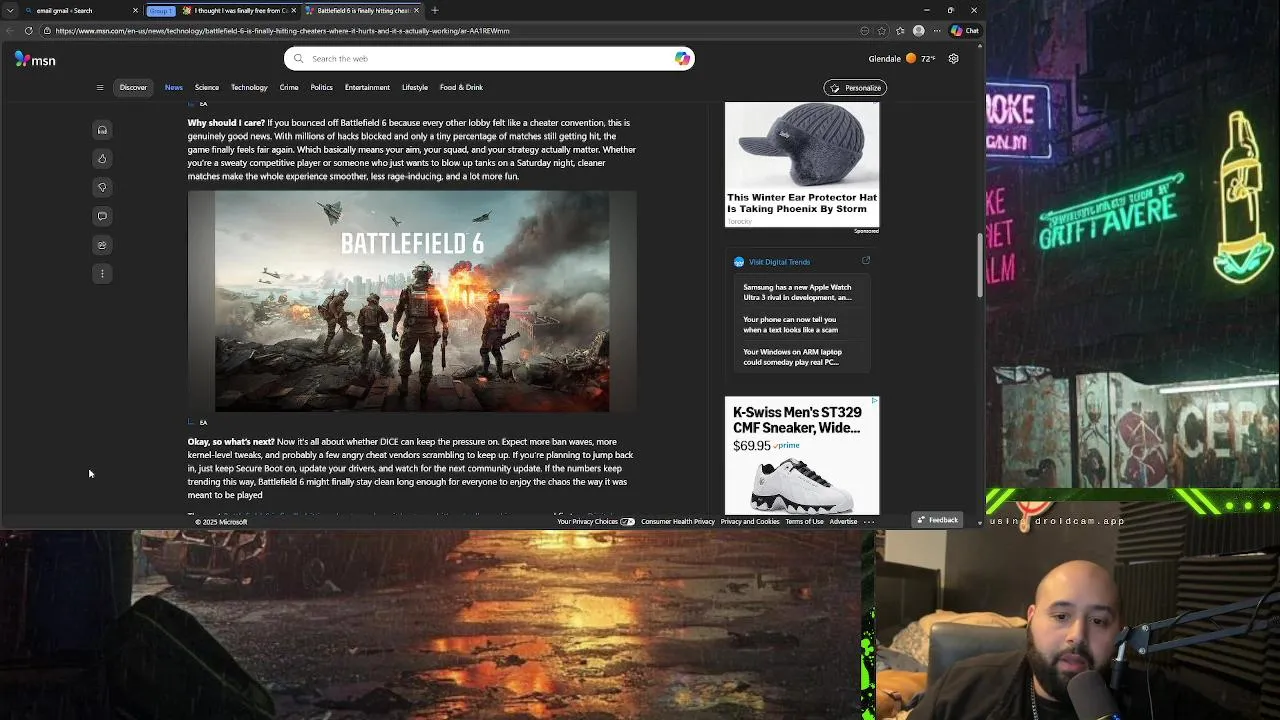Open Your Privacy Choices link

point(595,522)
